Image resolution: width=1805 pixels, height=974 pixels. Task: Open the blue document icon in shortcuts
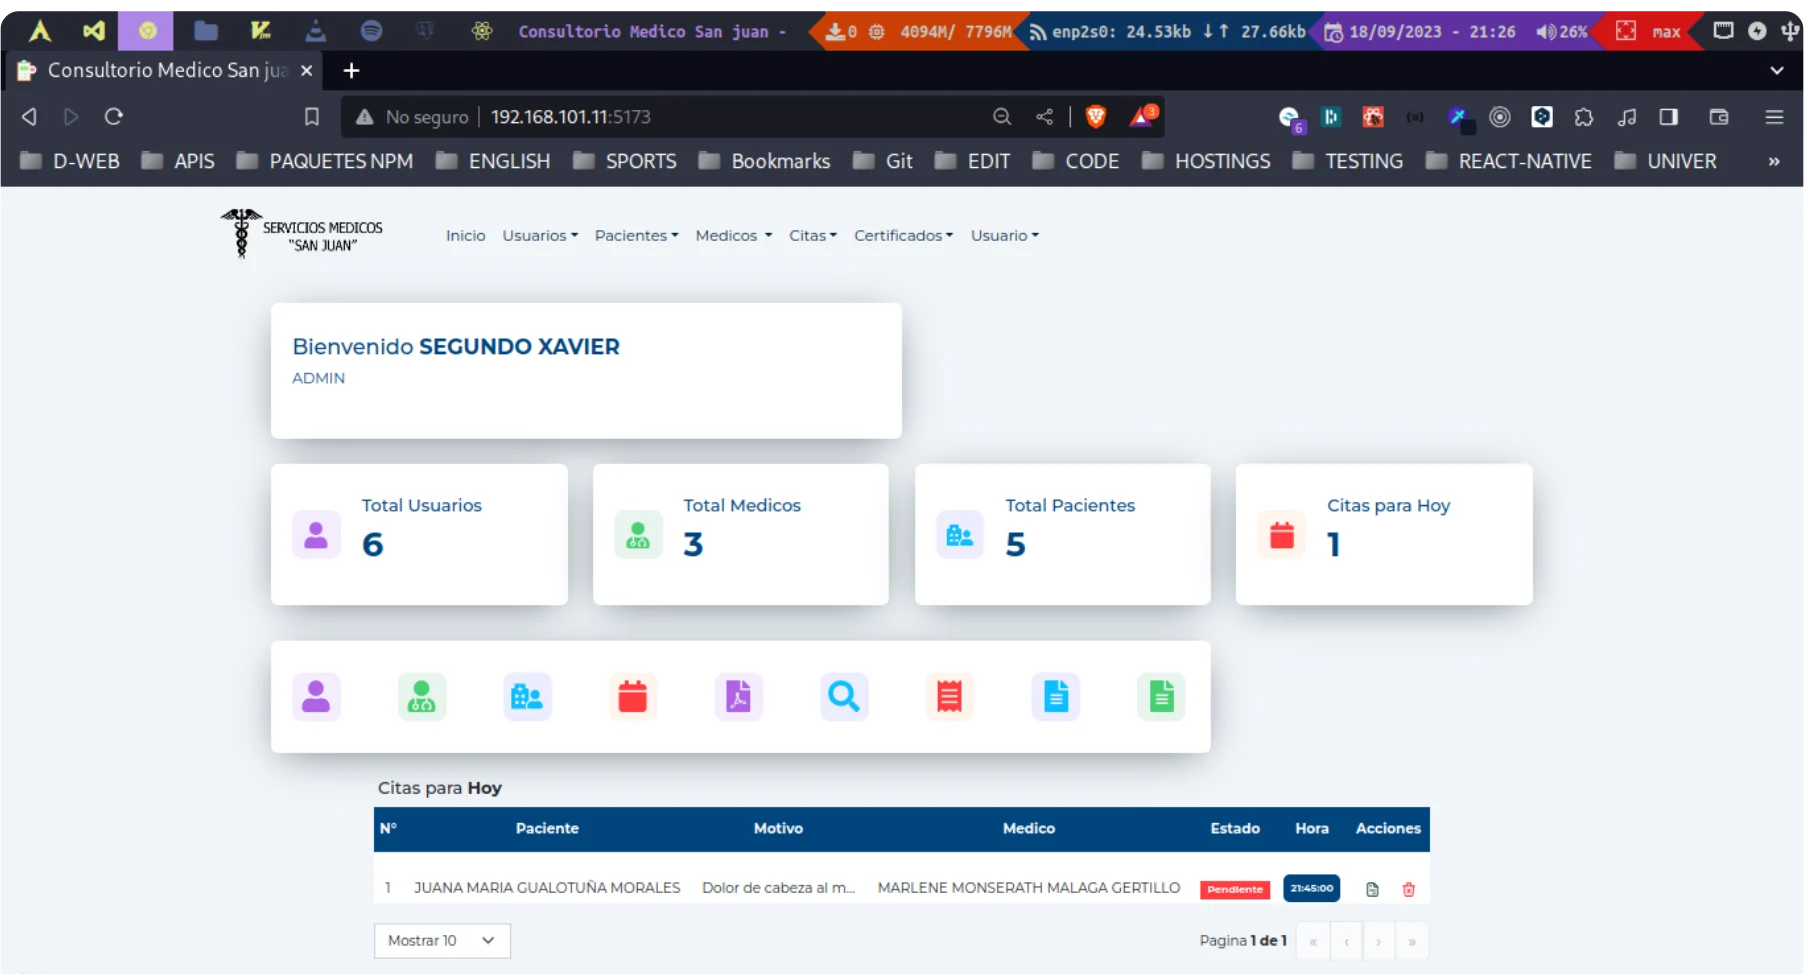[1056, 697]
